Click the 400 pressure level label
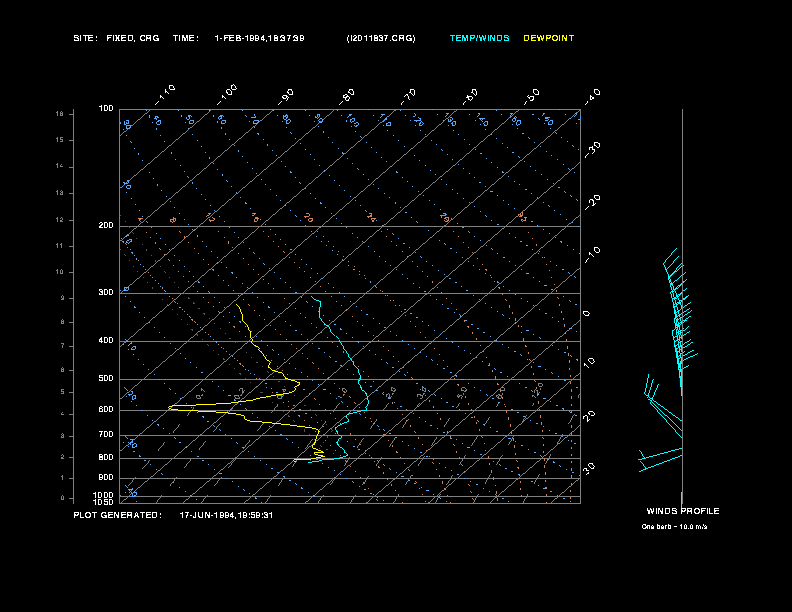792x612 pixels. point(106,340)
